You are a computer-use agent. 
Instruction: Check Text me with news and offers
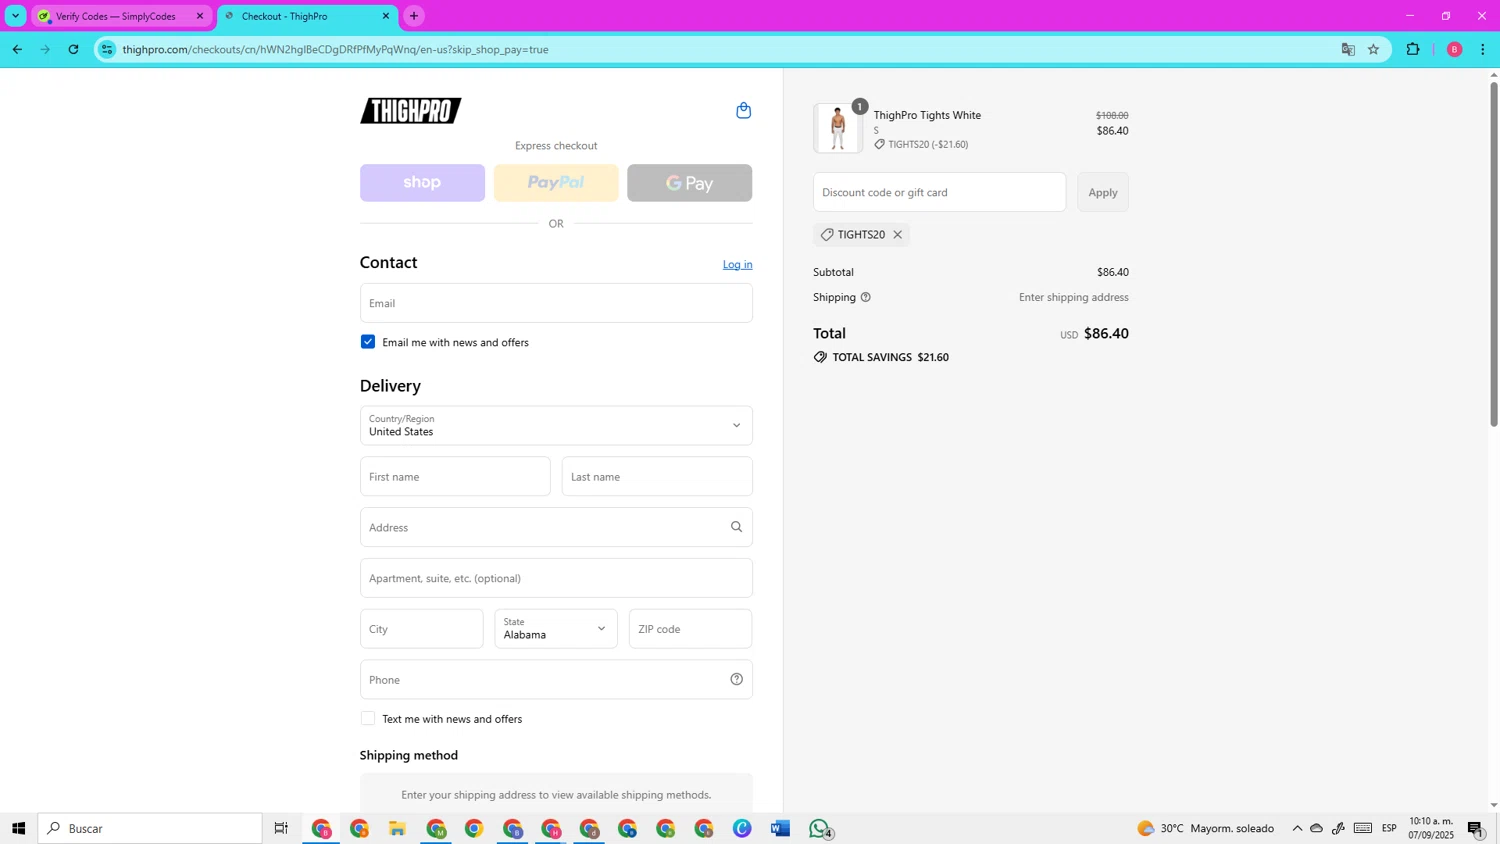pyautogui.click(x=368, y=718)
